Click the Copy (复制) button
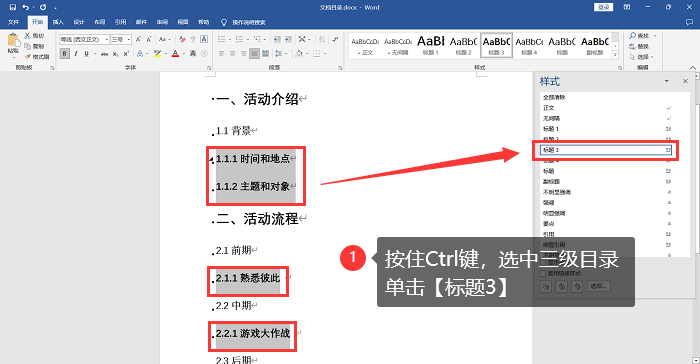Image resolution: width=700 pixels, height=364 pixels. 34,46
